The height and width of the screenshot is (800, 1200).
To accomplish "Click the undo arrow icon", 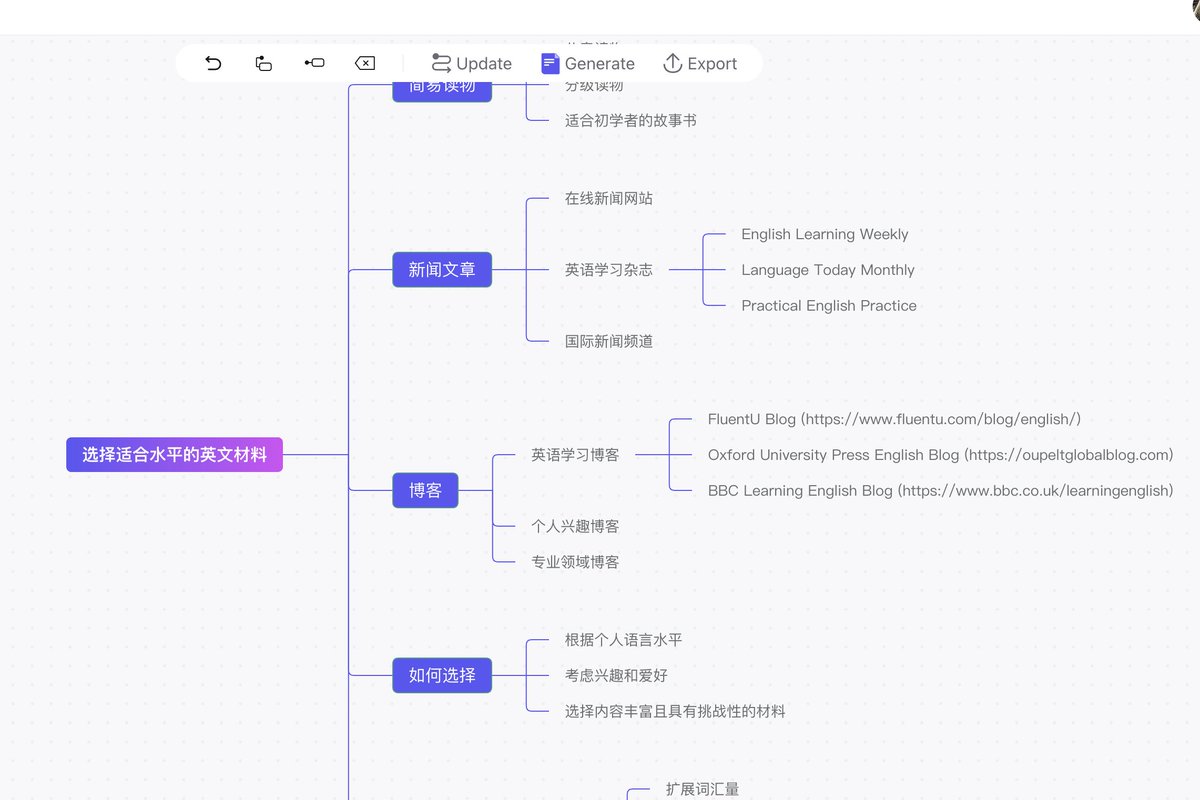I will (213, 63).
